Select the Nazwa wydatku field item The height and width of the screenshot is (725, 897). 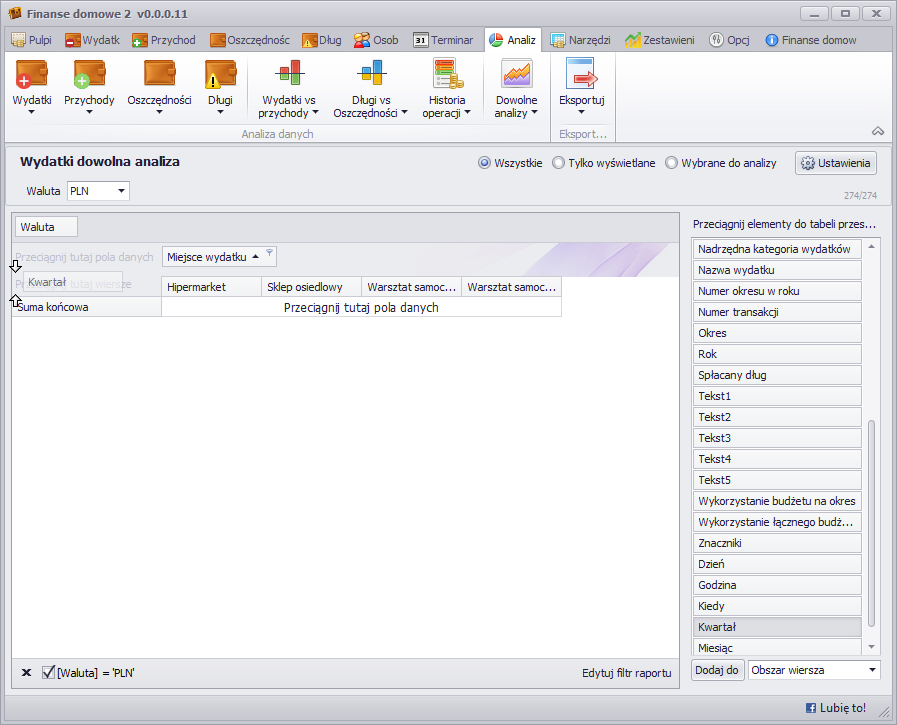coord(777,270)
